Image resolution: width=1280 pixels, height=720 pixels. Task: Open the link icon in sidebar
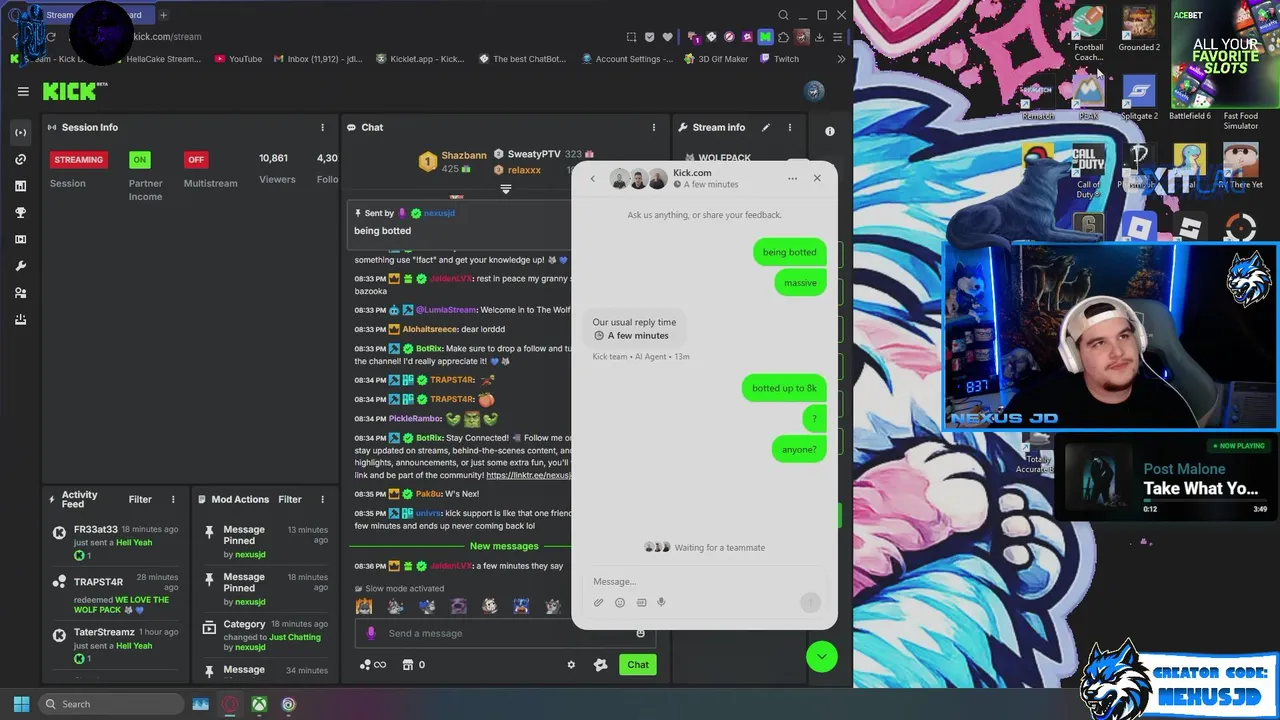click(x=20, y=159)
